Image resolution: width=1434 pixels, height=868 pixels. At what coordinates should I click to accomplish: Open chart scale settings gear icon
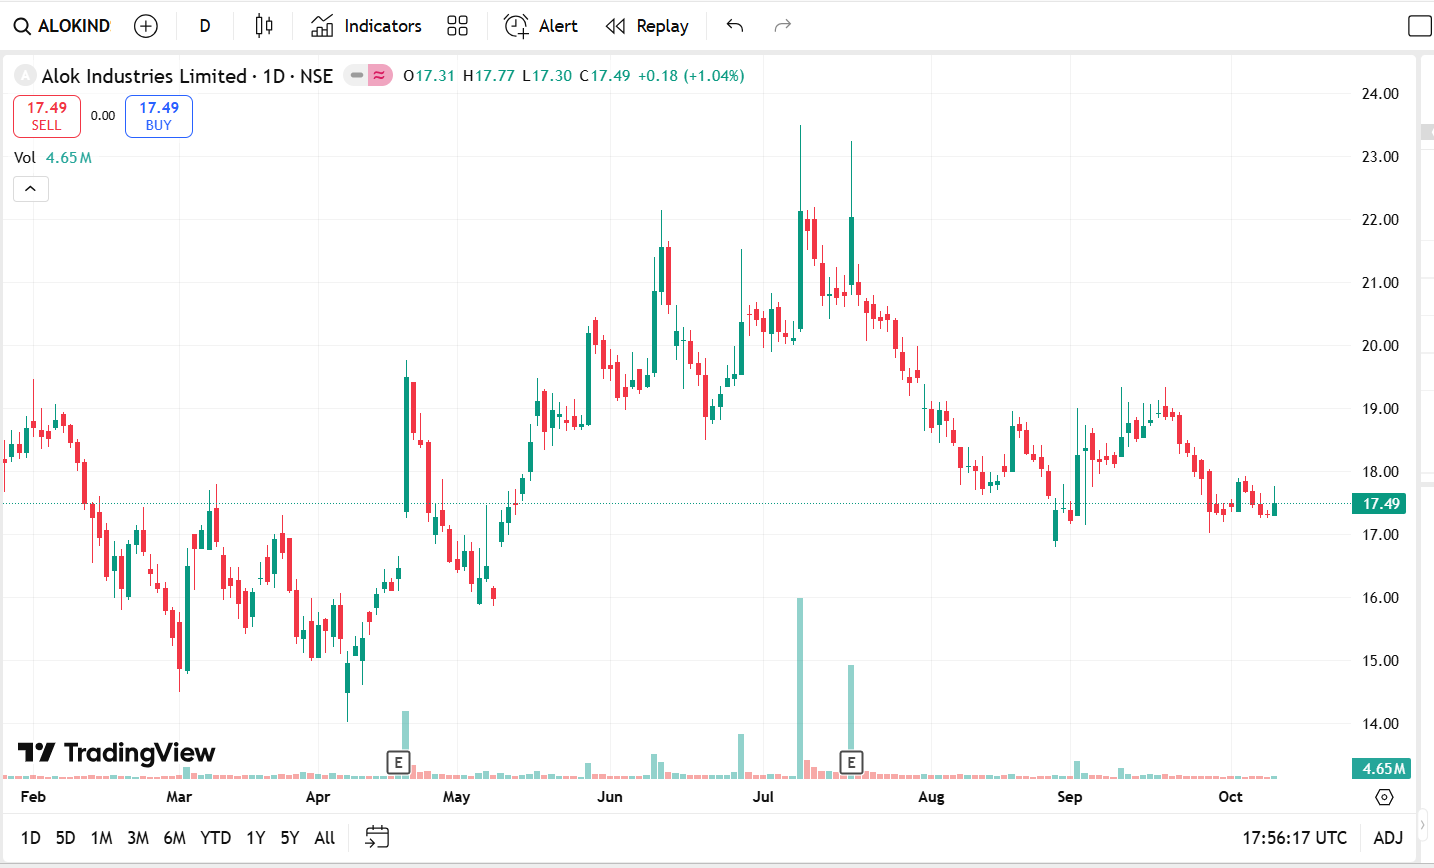pyautogui.click(x=1384, y=797)
